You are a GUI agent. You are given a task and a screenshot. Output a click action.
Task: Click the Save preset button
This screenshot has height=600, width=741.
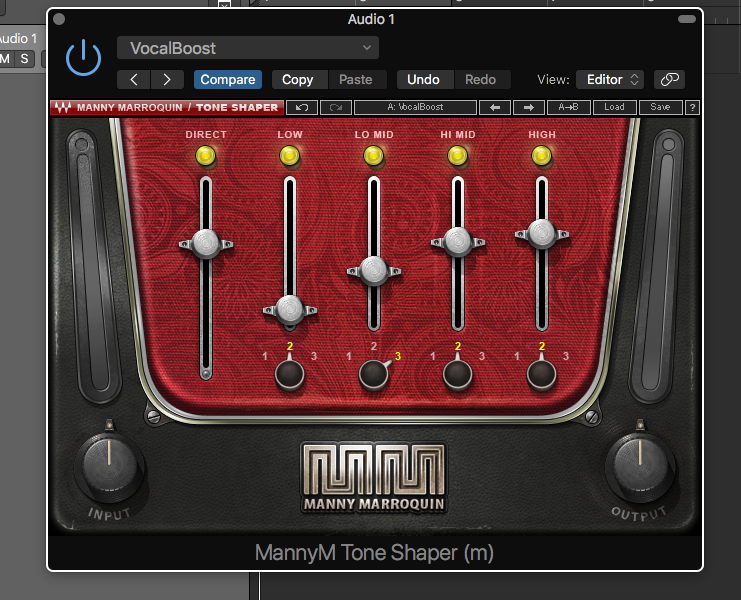661,107
